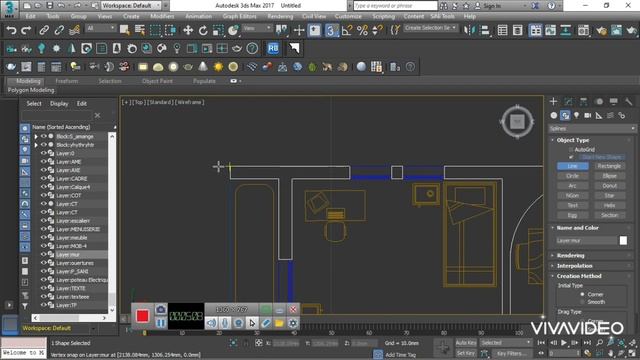Screen dimensions: 640x360
Task: Open the Utilities wrench panel tab
Action: click(x=629, y=101)
